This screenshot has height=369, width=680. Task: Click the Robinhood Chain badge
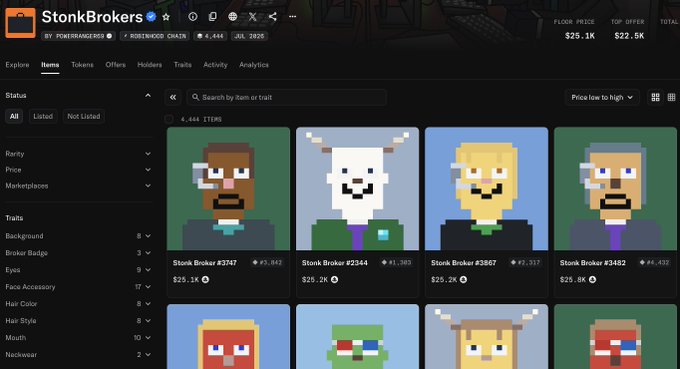(x=155, y=36)
